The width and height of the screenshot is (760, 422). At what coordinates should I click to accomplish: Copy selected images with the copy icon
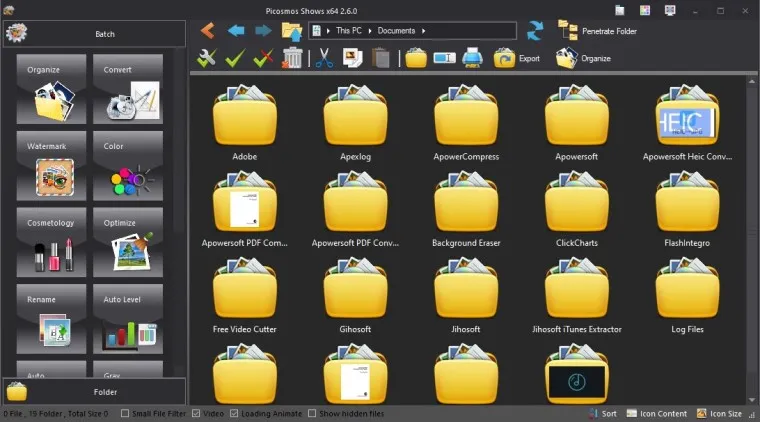352,58
